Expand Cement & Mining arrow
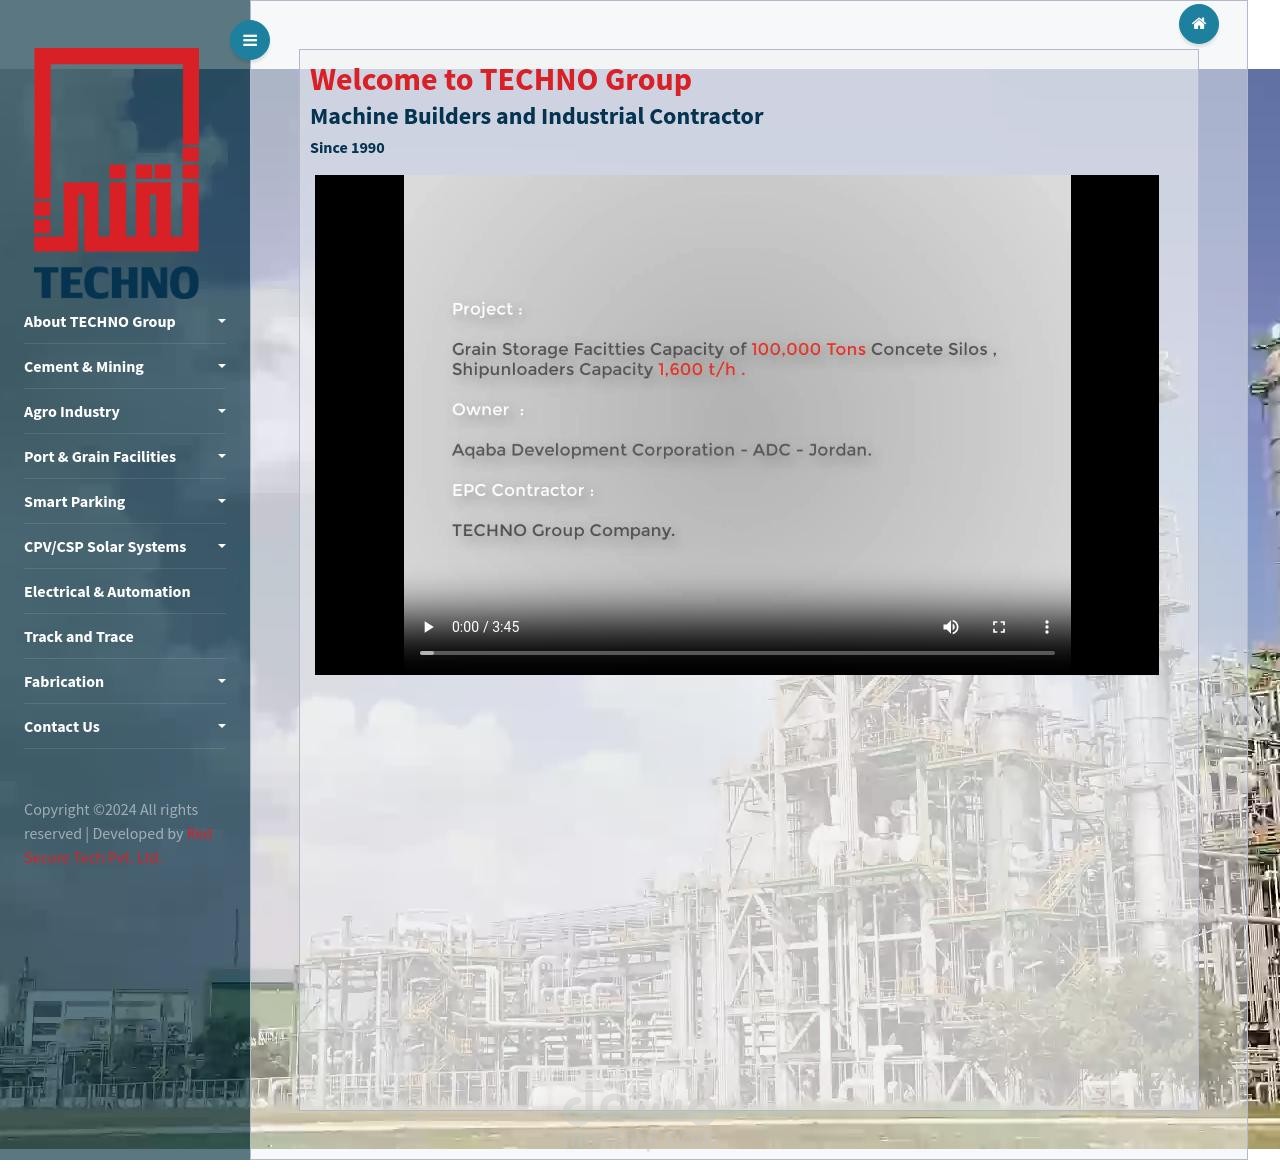1280x1176 pixels. coord(222,366)
